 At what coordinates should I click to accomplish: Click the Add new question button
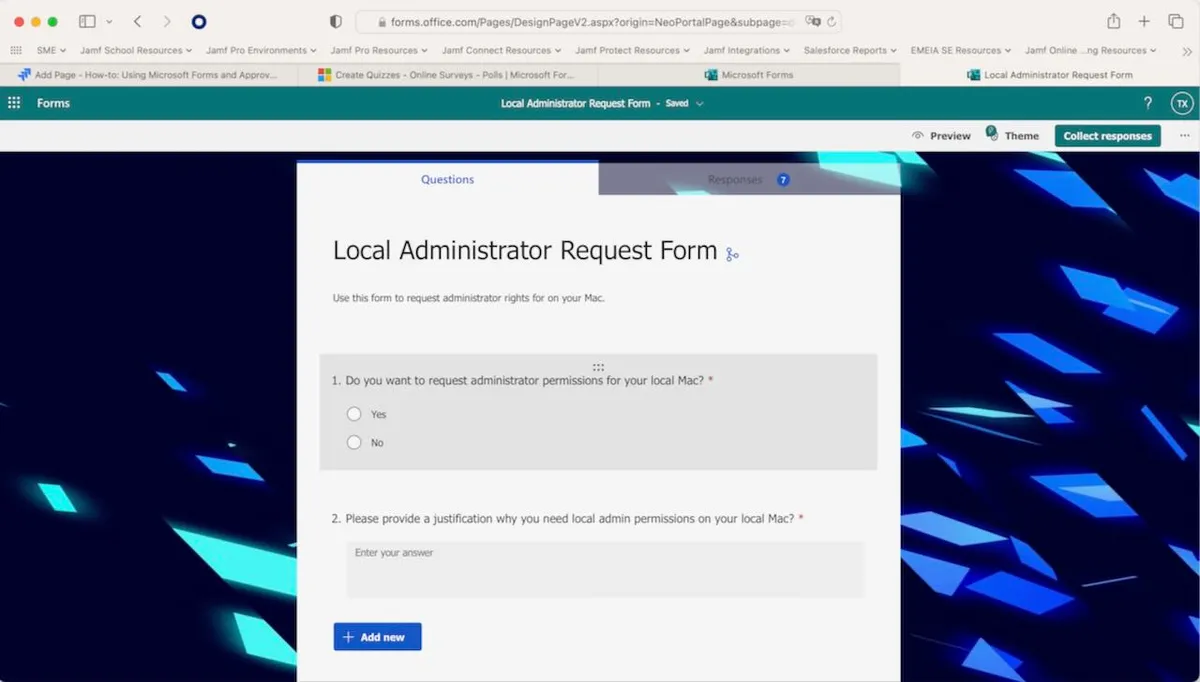pyautogui.click(x=377, y=636)
